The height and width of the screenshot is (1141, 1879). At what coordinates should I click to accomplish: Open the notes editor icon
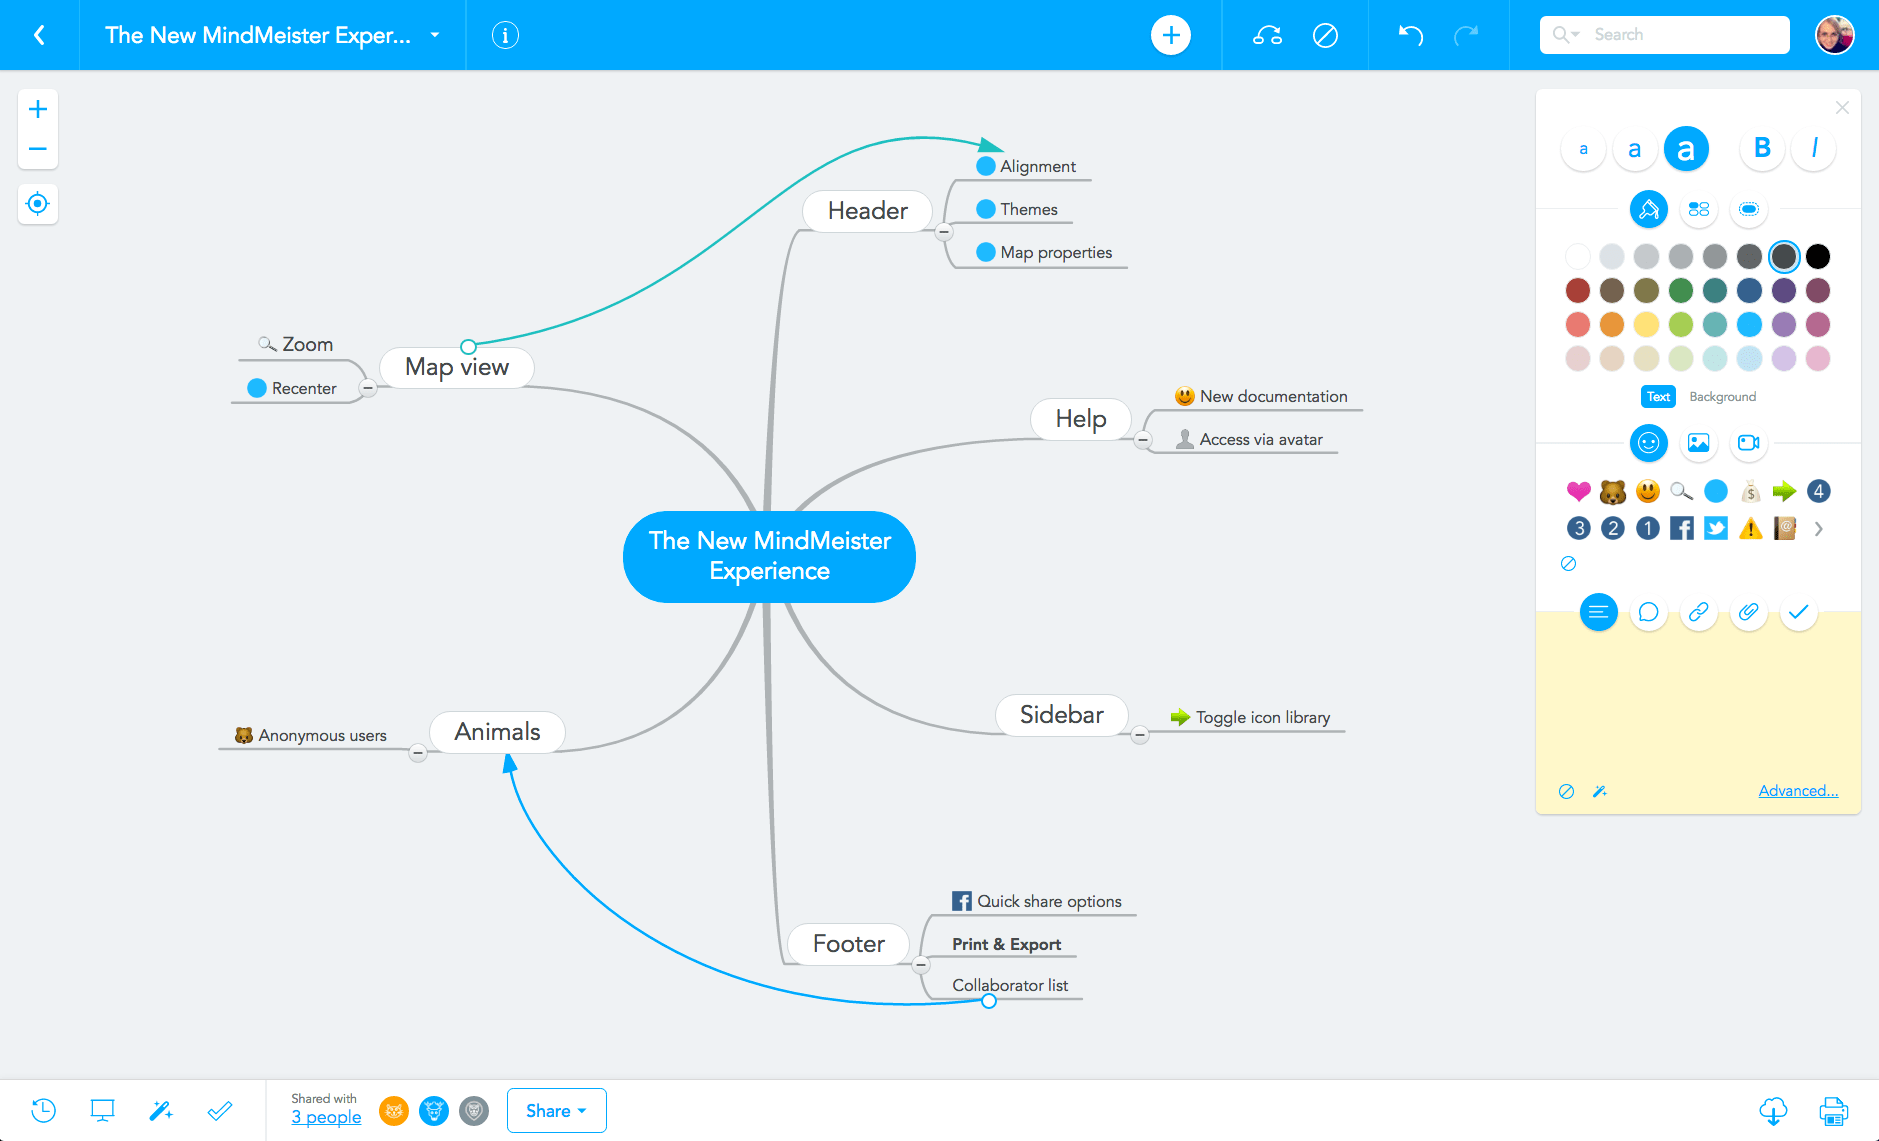1598,612
